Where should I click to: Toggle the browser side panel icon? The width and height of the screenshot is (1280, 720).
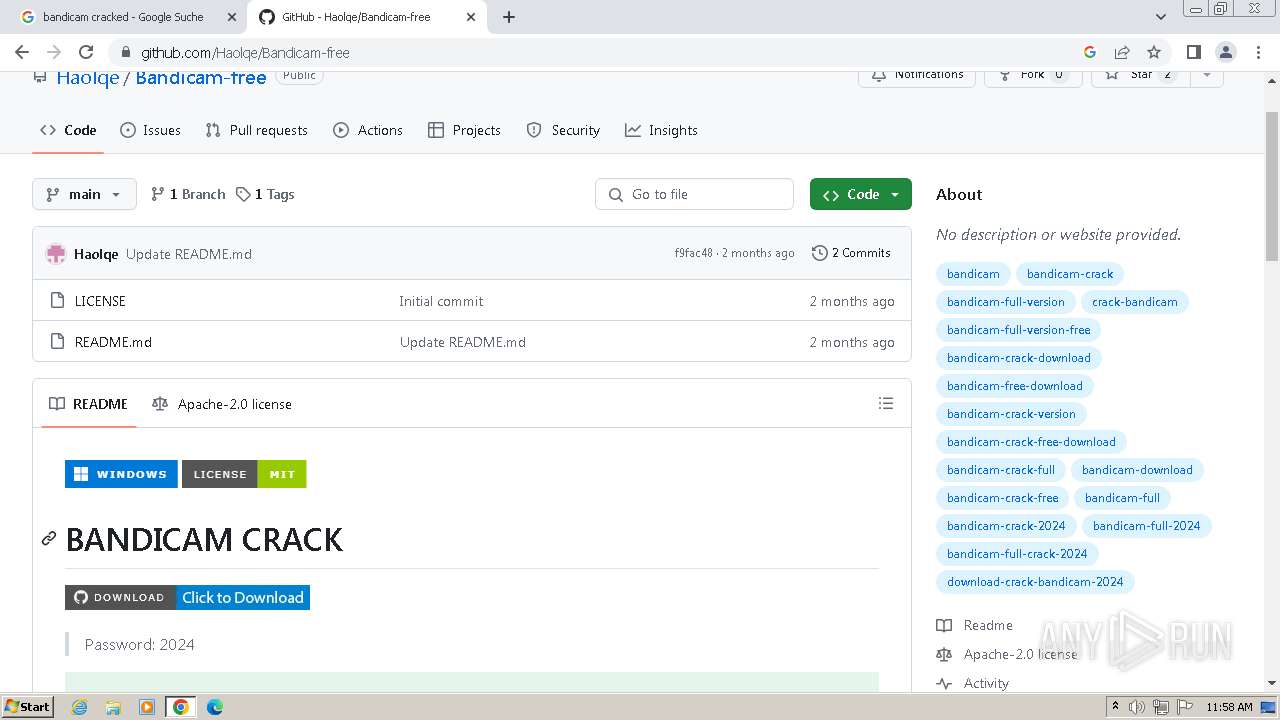pyautogui.click(x=1193, y=52)
